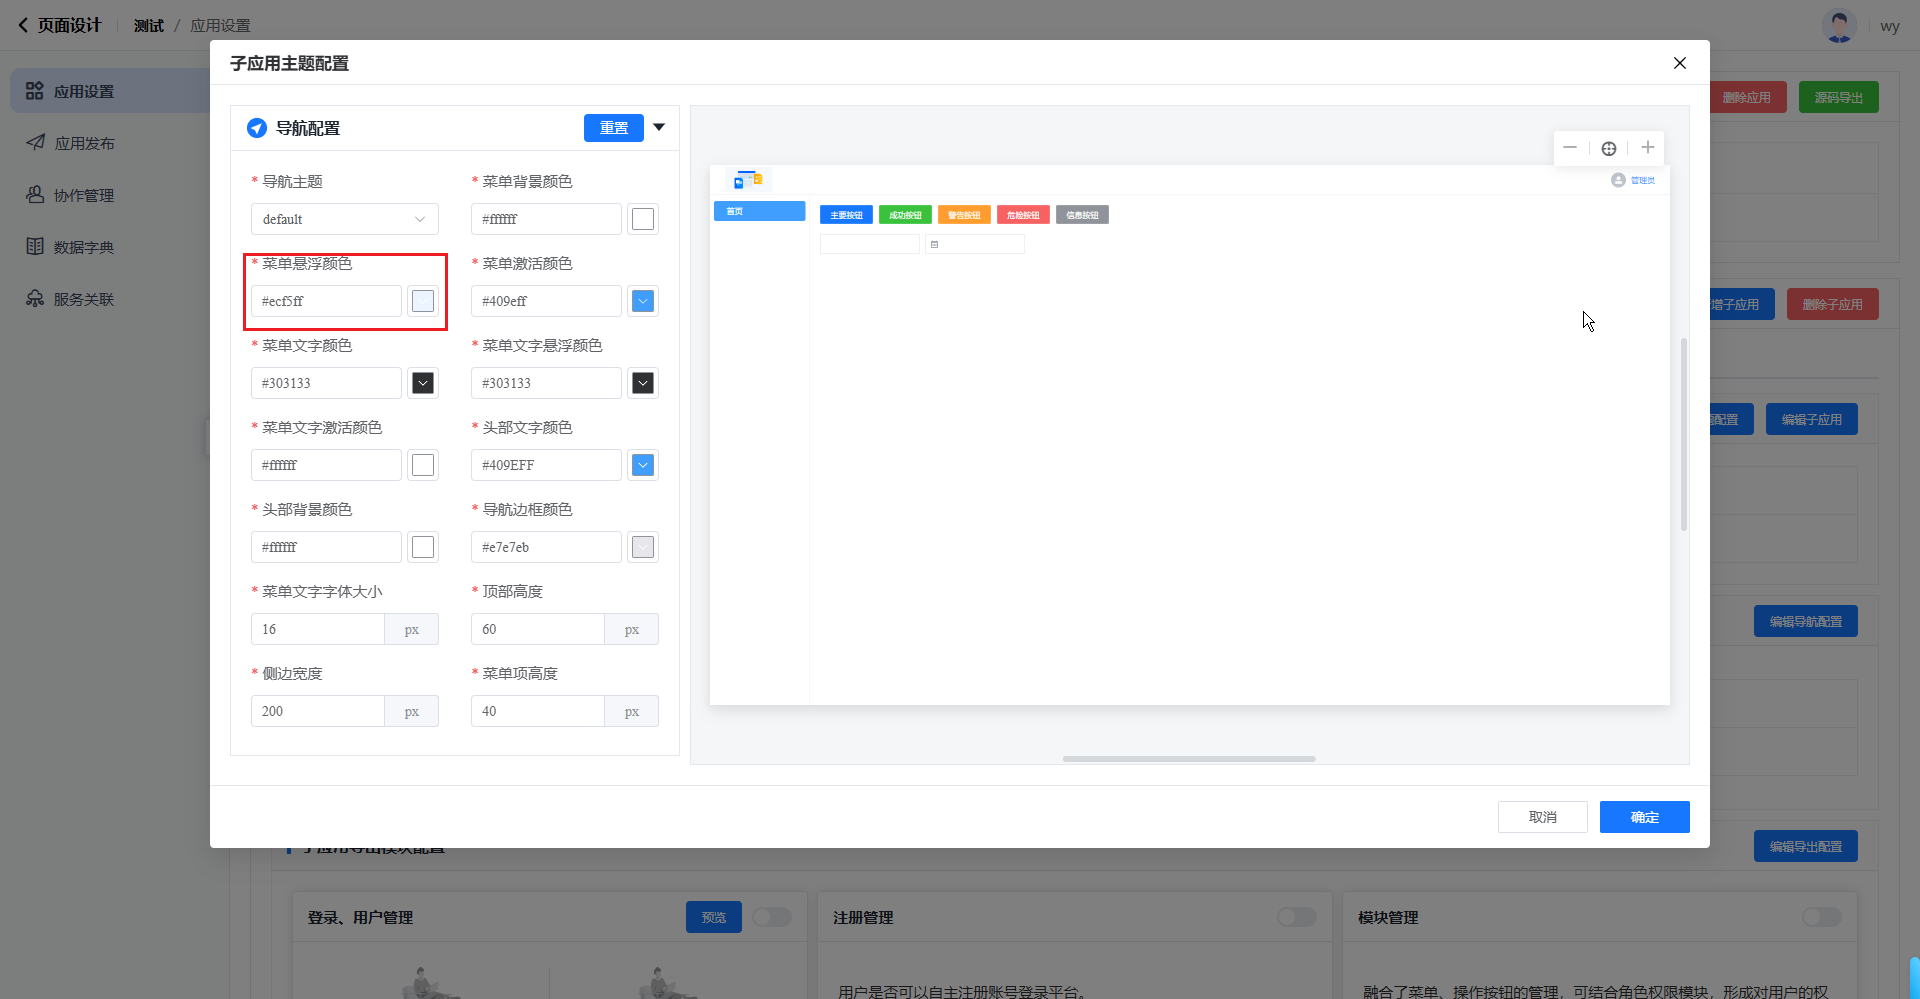Click the back arrow beside 页面设计
1920x999 pixels.
pos(23,25)
